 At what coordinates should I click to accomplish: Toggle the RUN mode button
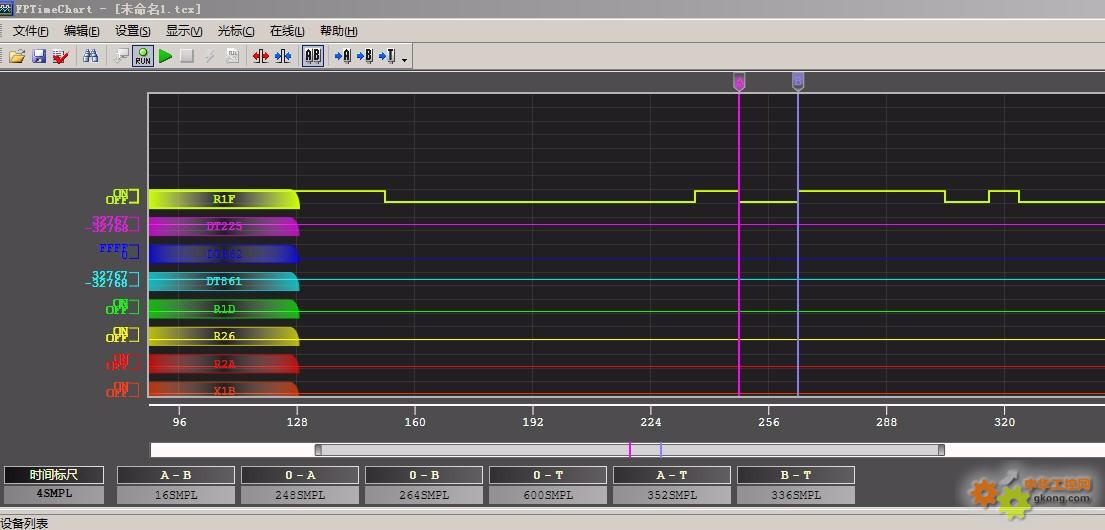[x=143, y=56]
